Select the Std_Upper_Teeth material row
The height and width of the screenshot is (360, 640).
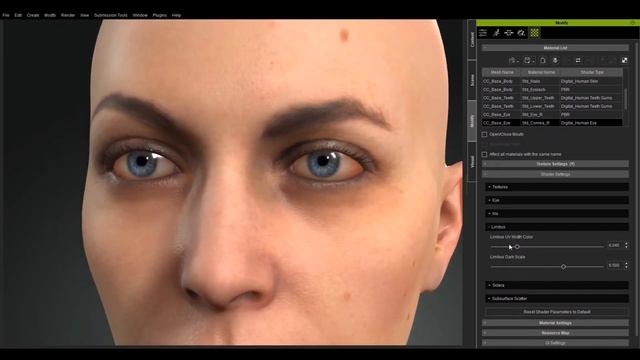(x=552, y=98)
